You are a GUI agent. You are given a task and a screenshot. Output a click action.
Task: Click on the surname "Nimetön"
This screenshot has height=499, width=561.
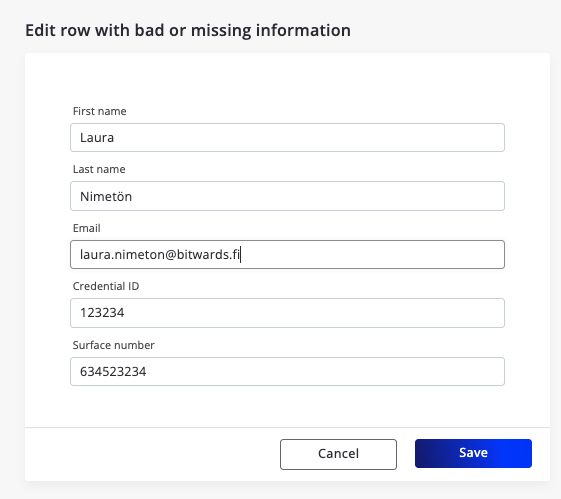[x=106, y=196]
